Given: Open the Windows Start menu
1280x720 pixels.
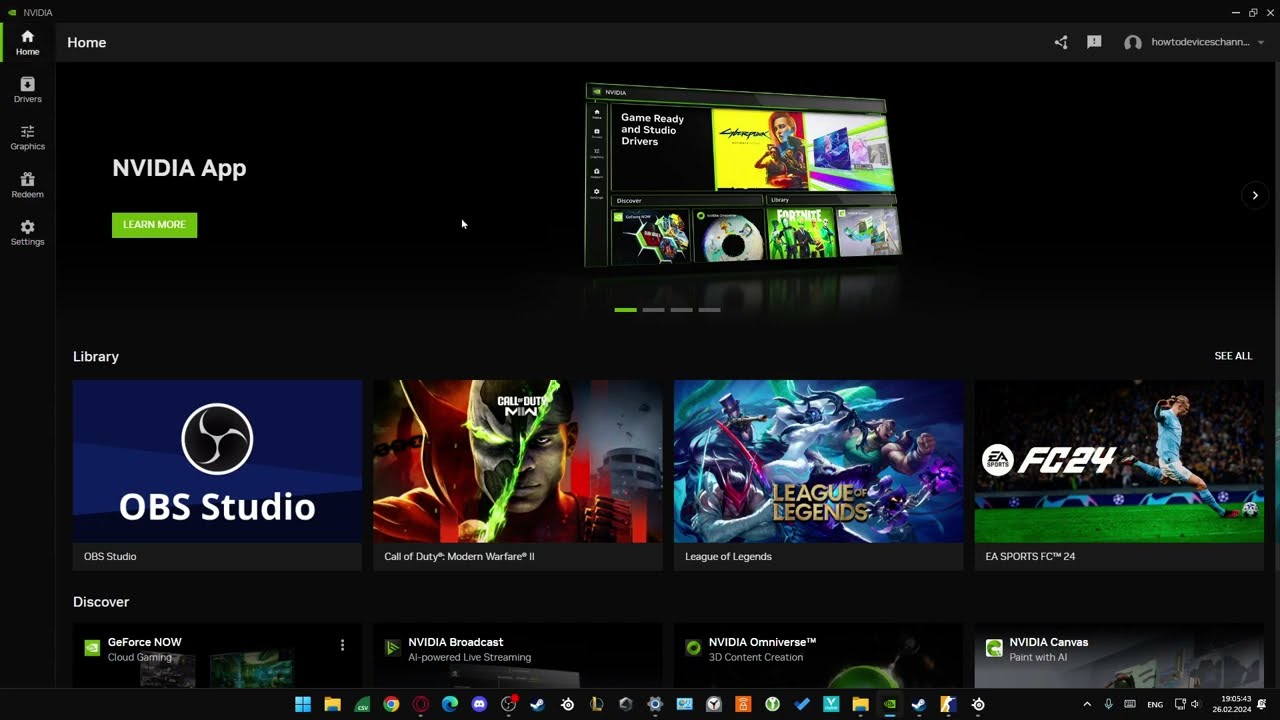Looking at the screenshot, I should (303, 704).
